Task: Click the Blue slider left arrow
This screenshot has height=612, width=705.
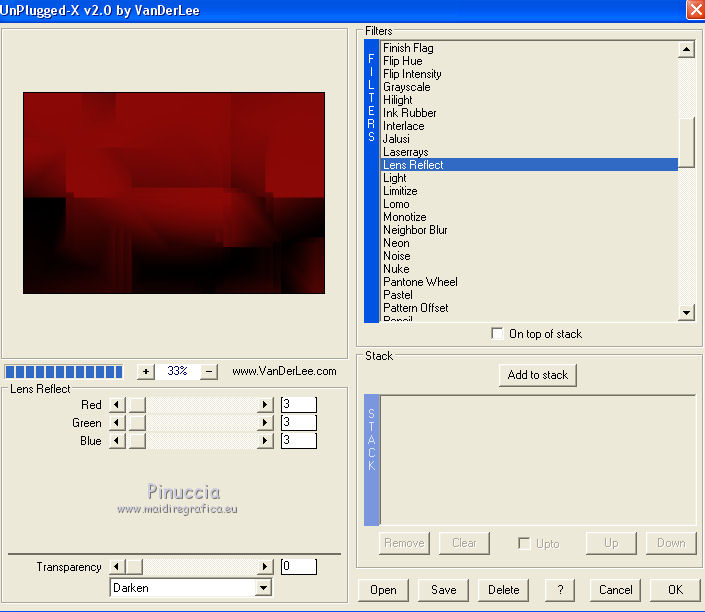Action: 117,441
